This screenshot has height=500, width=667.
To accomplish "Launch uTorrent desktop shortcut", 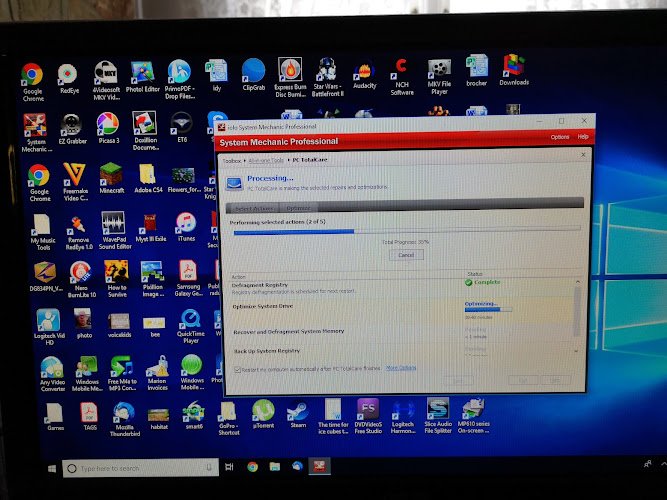I will pyautogui.click(x=263, y=413).
